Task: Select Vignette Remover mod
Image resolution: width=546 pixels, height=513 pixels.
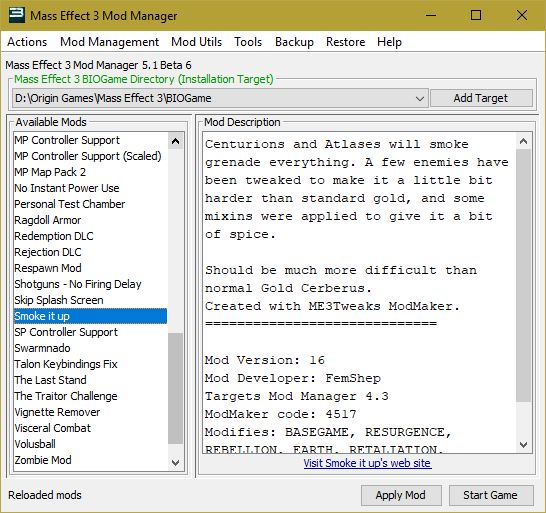Action: (90, 412)
